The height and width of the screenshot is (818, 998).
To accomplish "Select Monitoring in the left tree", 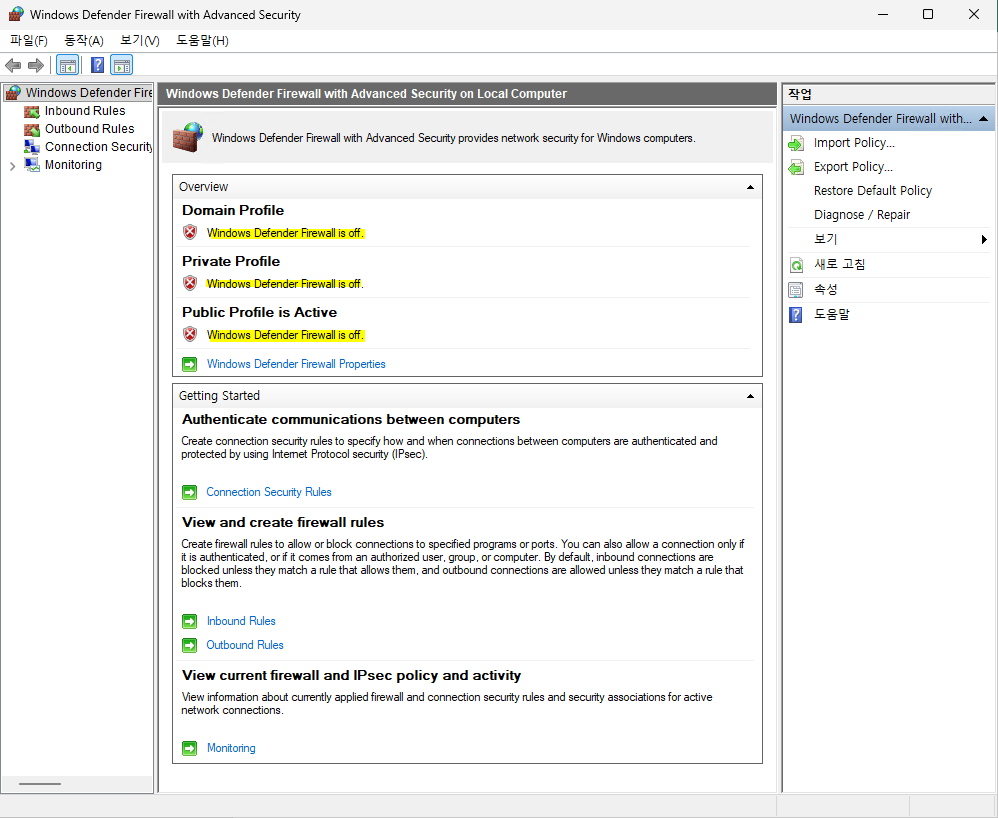I will point(73,165).
